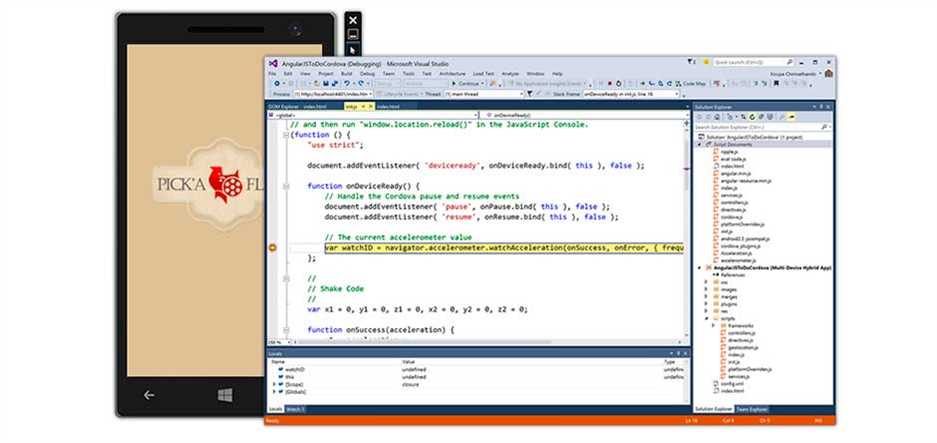Open the Project menu

click(326, 74)
